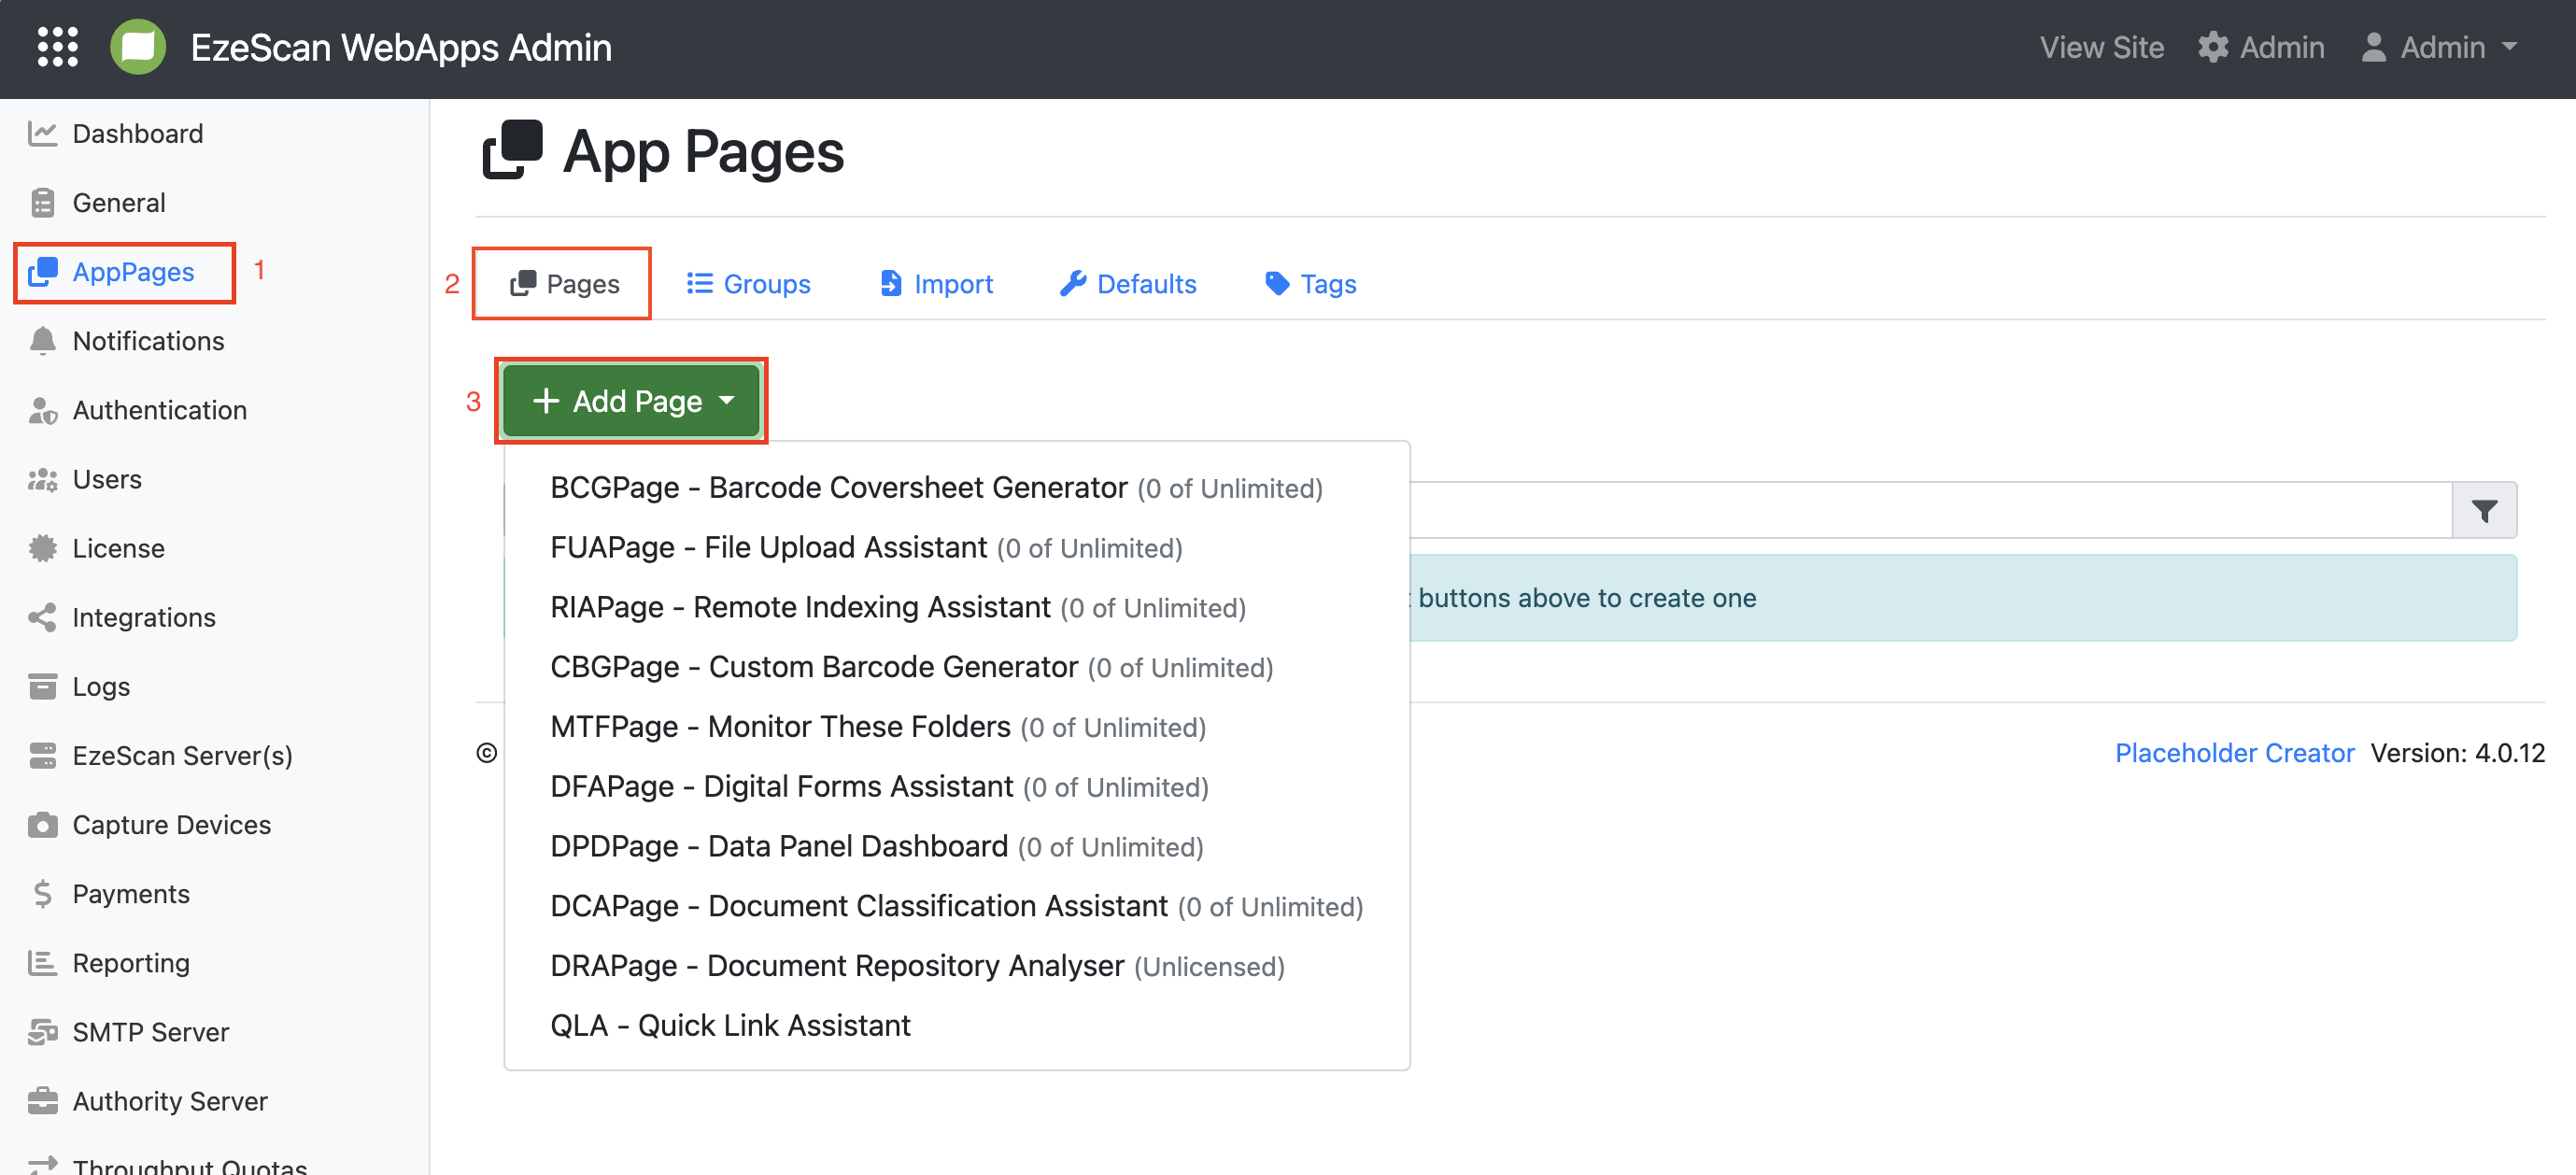The width and height of the screenshot is (2576, 1175).
Task: Click the View Site link
Action: tap(2101, 47)
